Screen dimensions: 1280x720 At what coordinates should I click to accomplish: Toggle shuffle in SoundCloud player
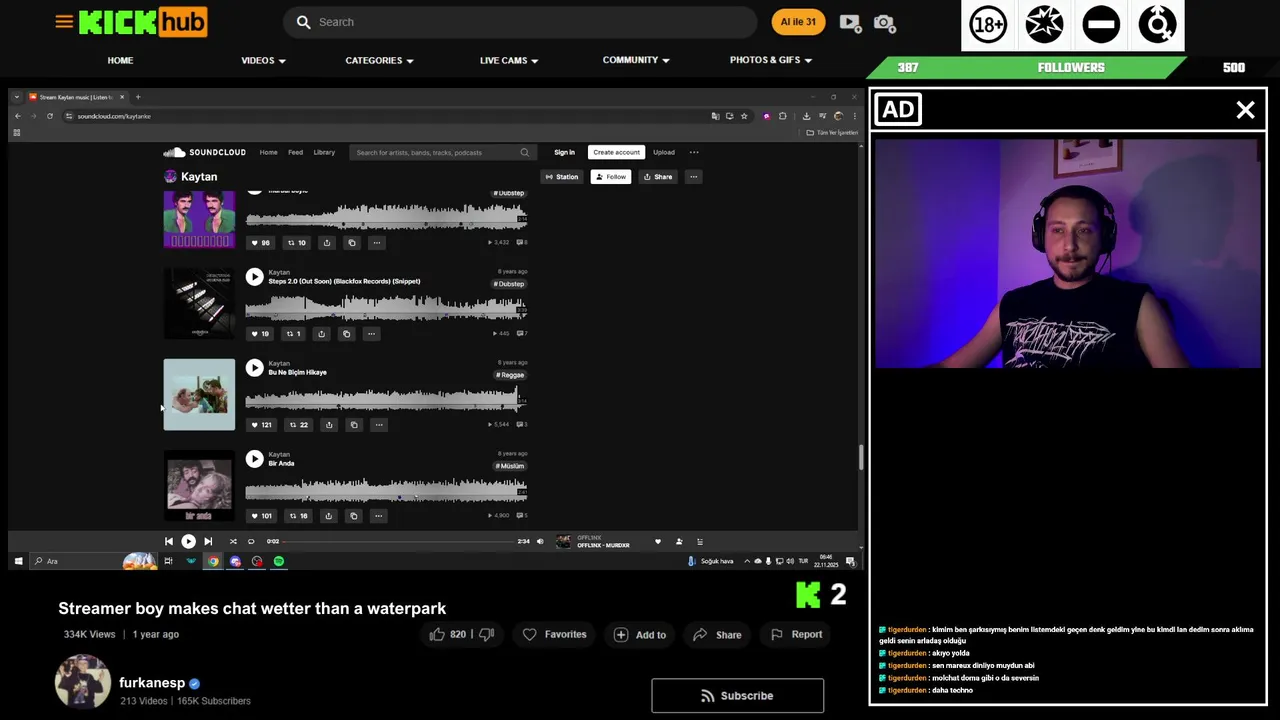[233, 541]
